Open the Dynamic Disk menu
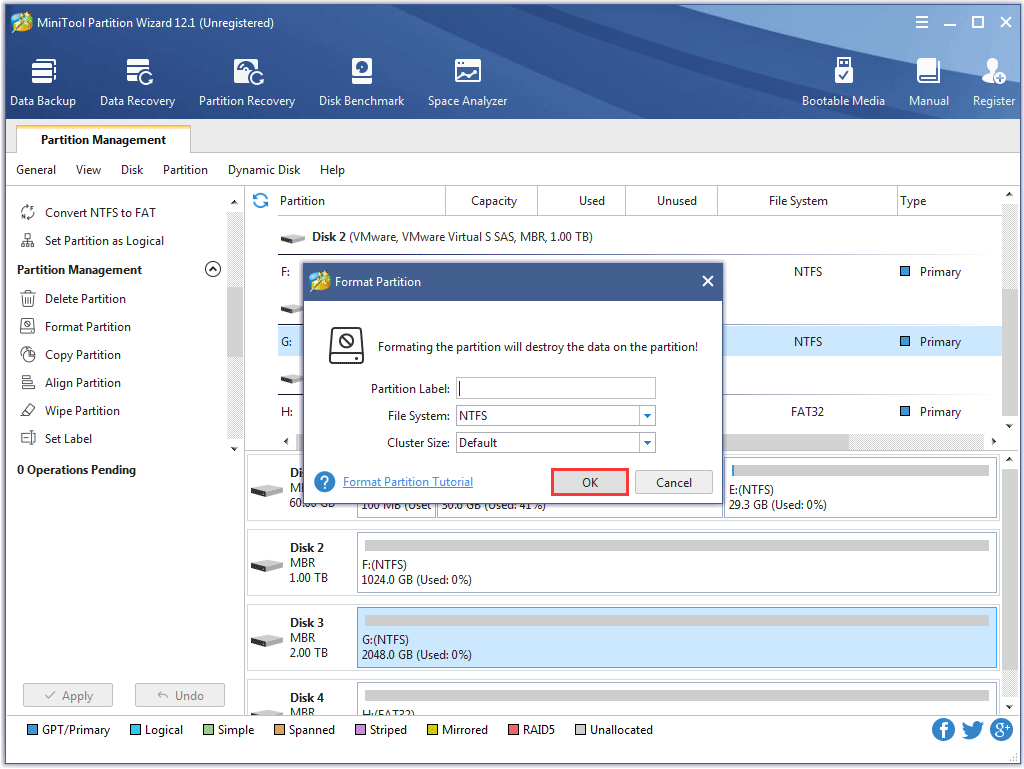This screenshot has height=769, width=1024. coord(264,170)
